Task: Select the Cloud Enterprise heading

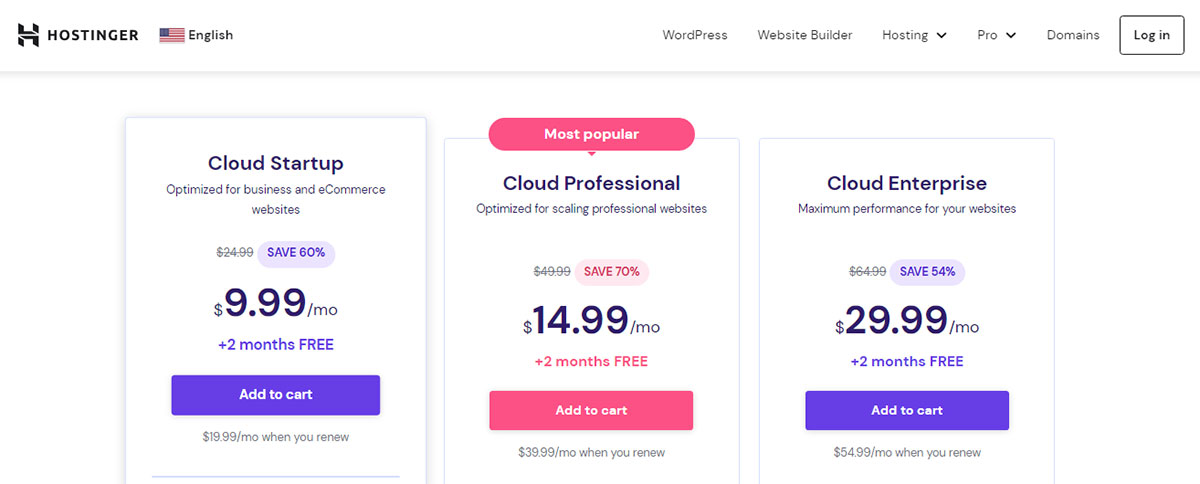Action: coord(907,183)
